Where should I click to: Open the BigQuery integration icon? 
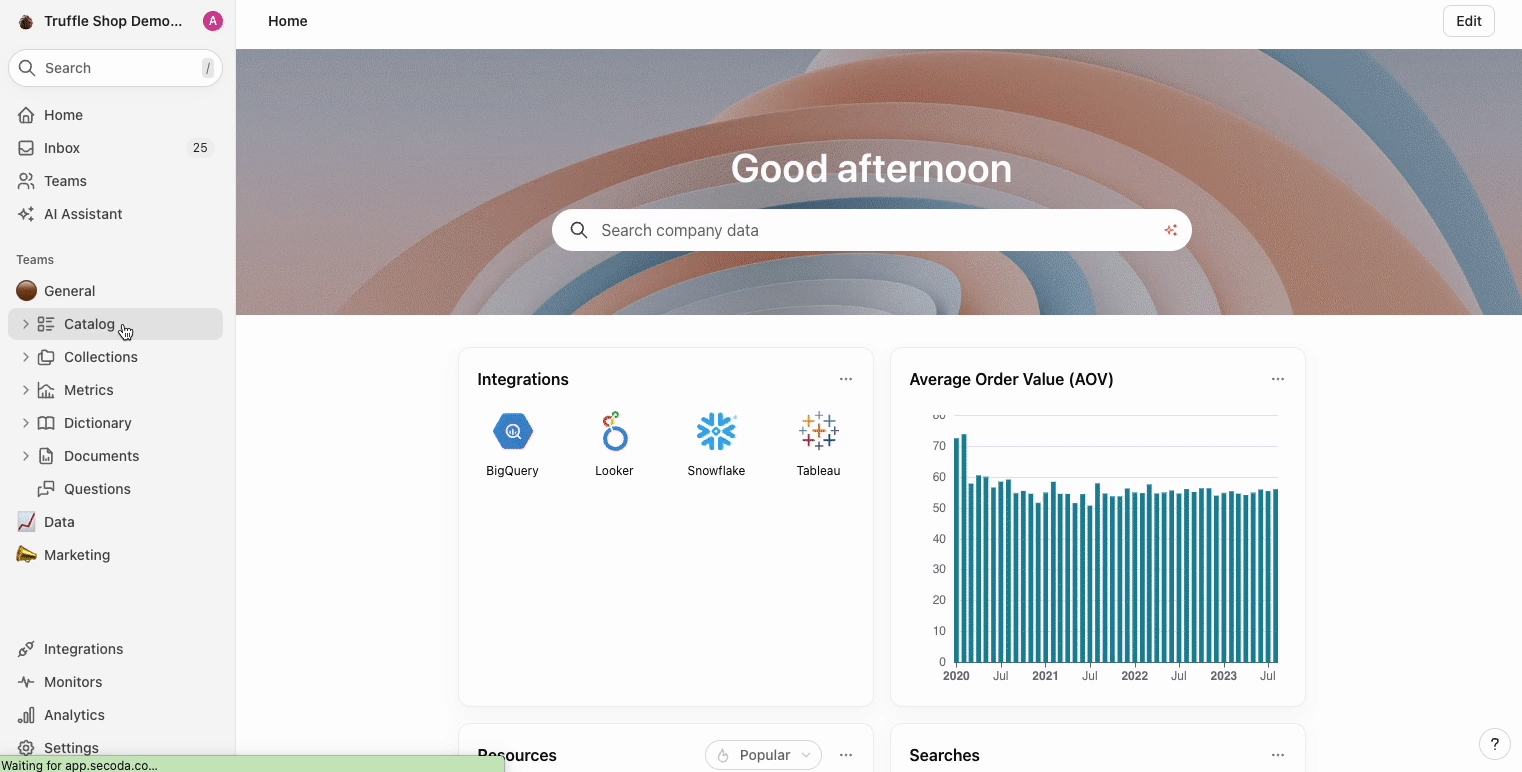(512, 432)
